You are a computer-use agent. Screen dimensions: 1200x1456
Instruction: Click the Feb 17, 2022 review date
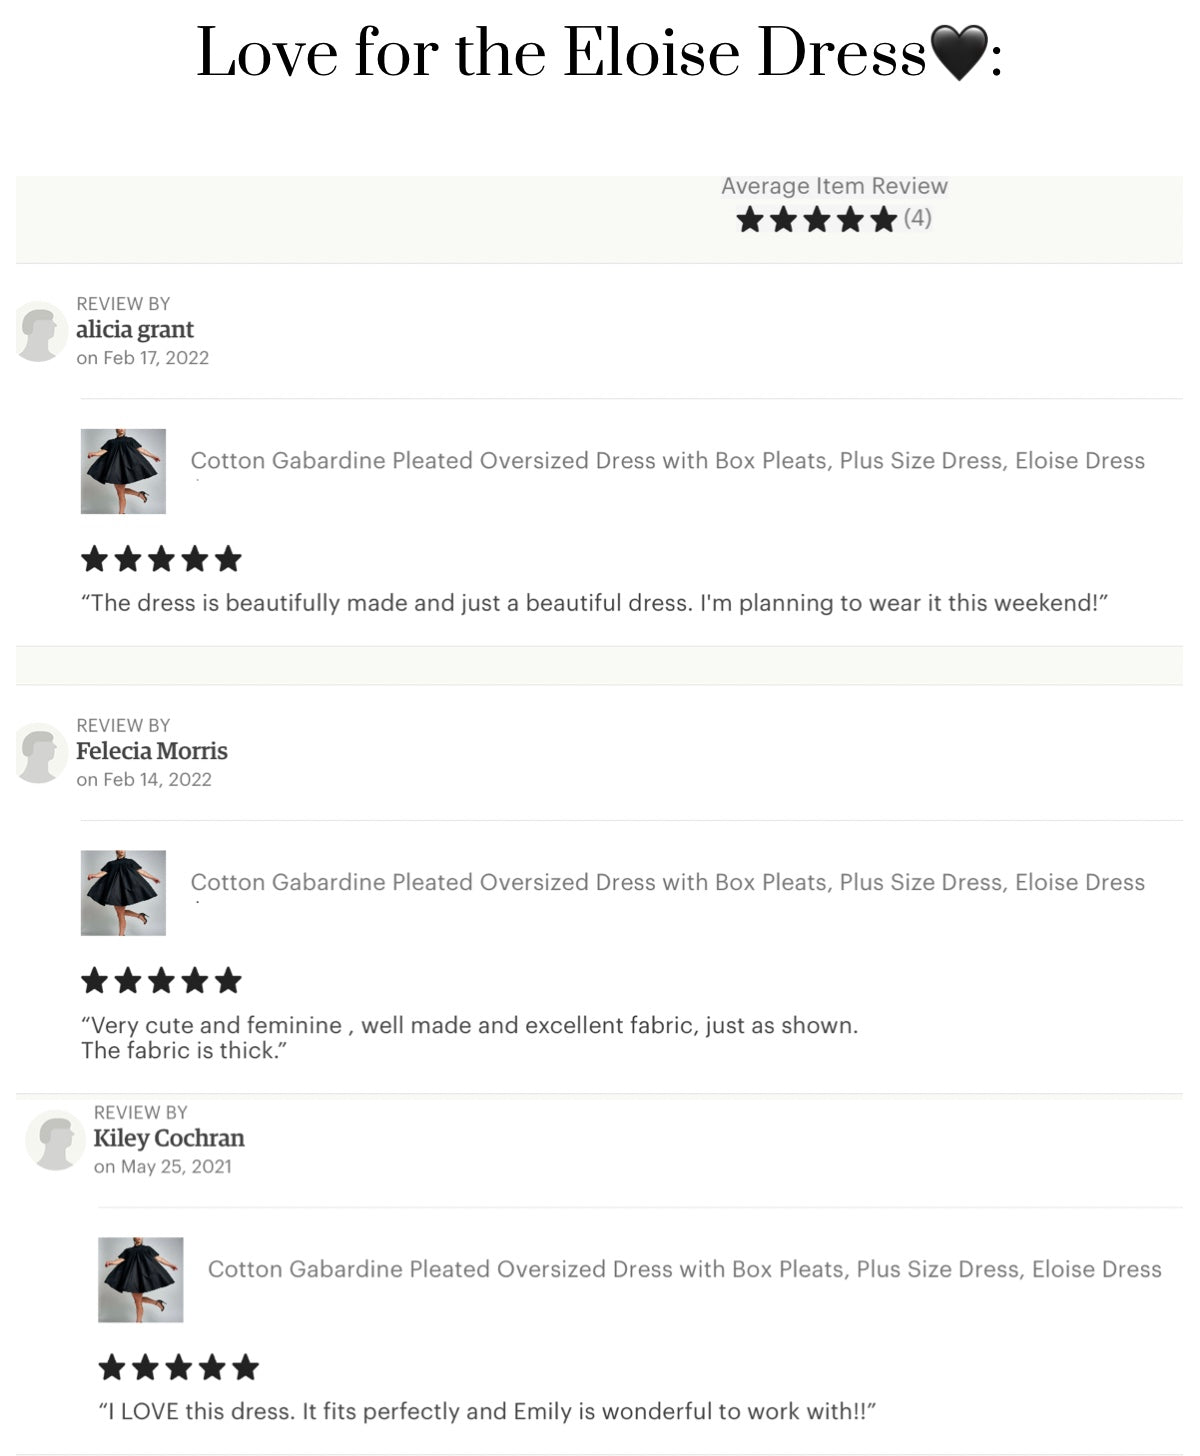155,358
